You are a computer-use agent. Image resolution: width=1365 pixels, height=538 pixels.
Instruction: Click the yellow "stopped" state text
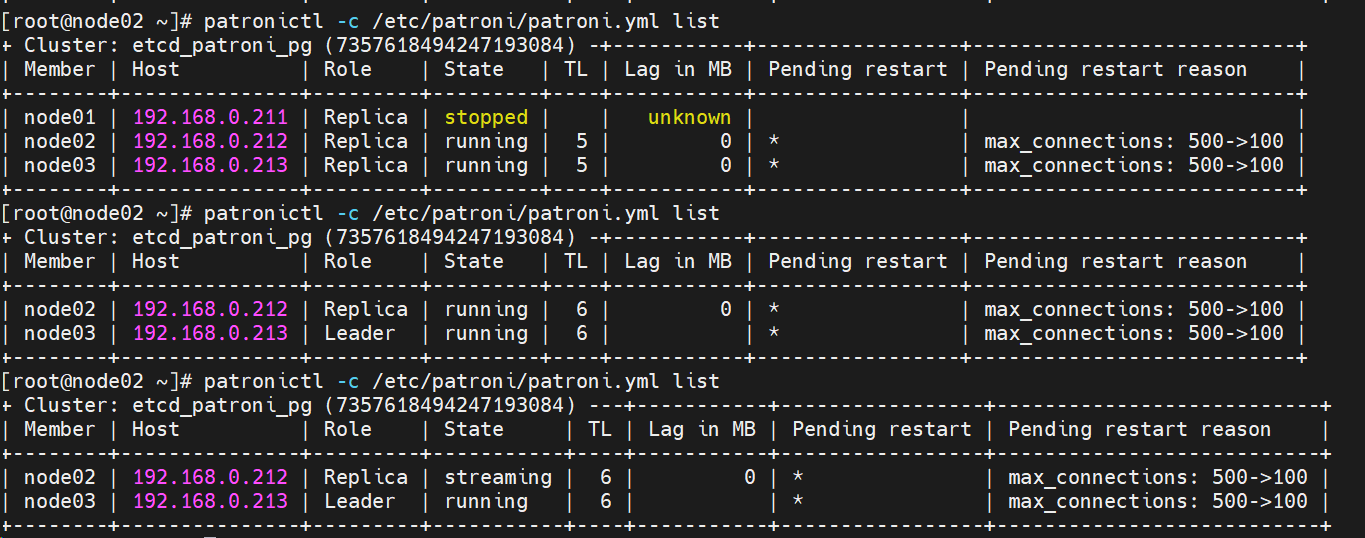coord(486,117)
